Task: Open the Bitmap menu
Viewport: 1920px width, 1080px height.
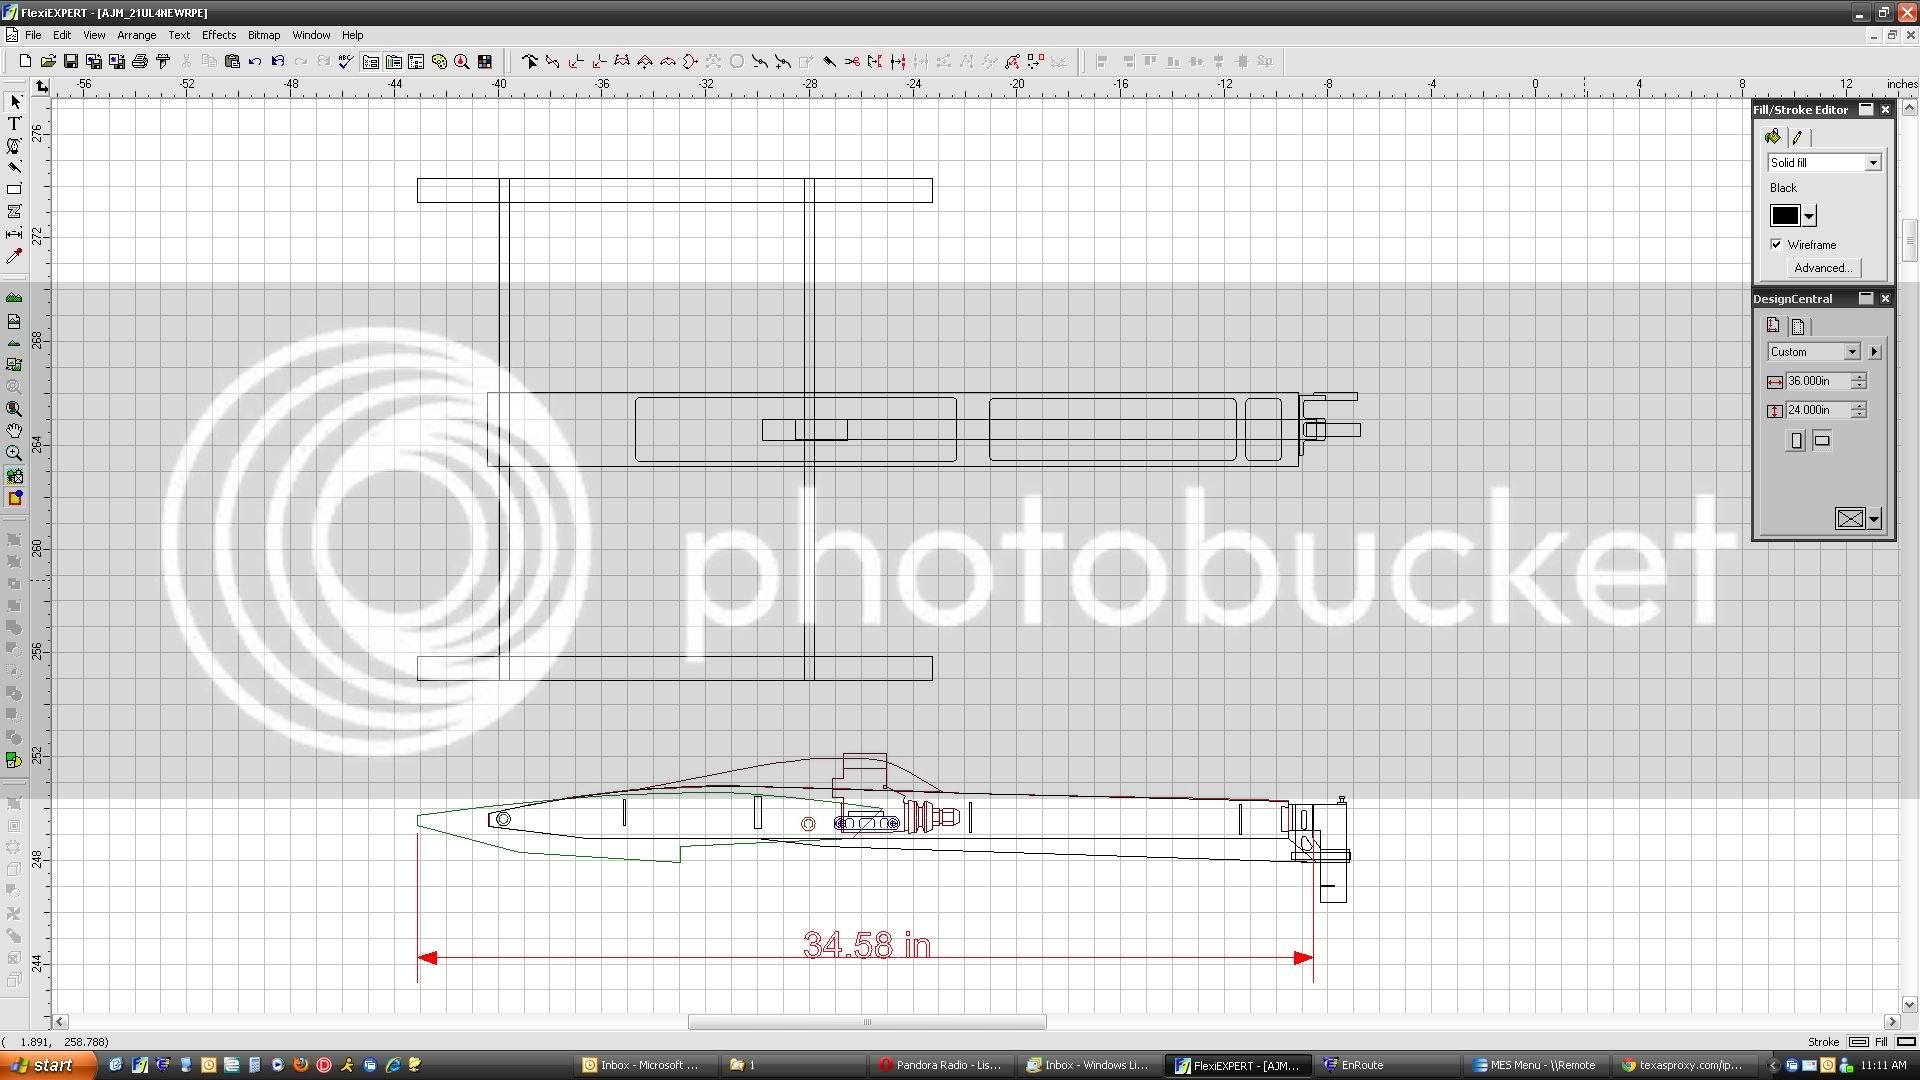Action: [264, 35]
